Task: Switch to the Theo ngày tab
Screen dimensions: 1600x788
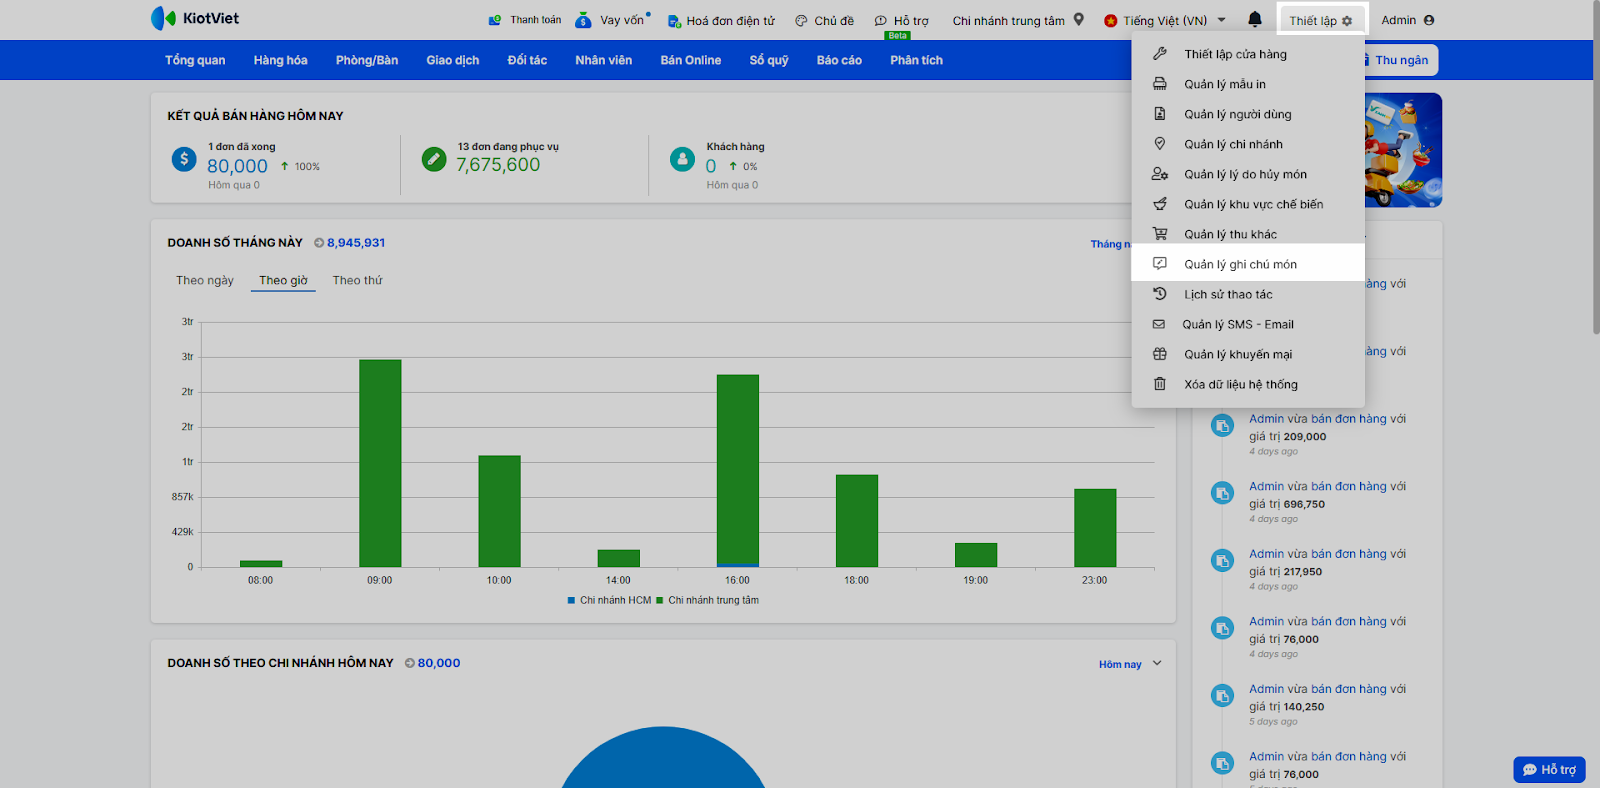Action: point(205,281)
